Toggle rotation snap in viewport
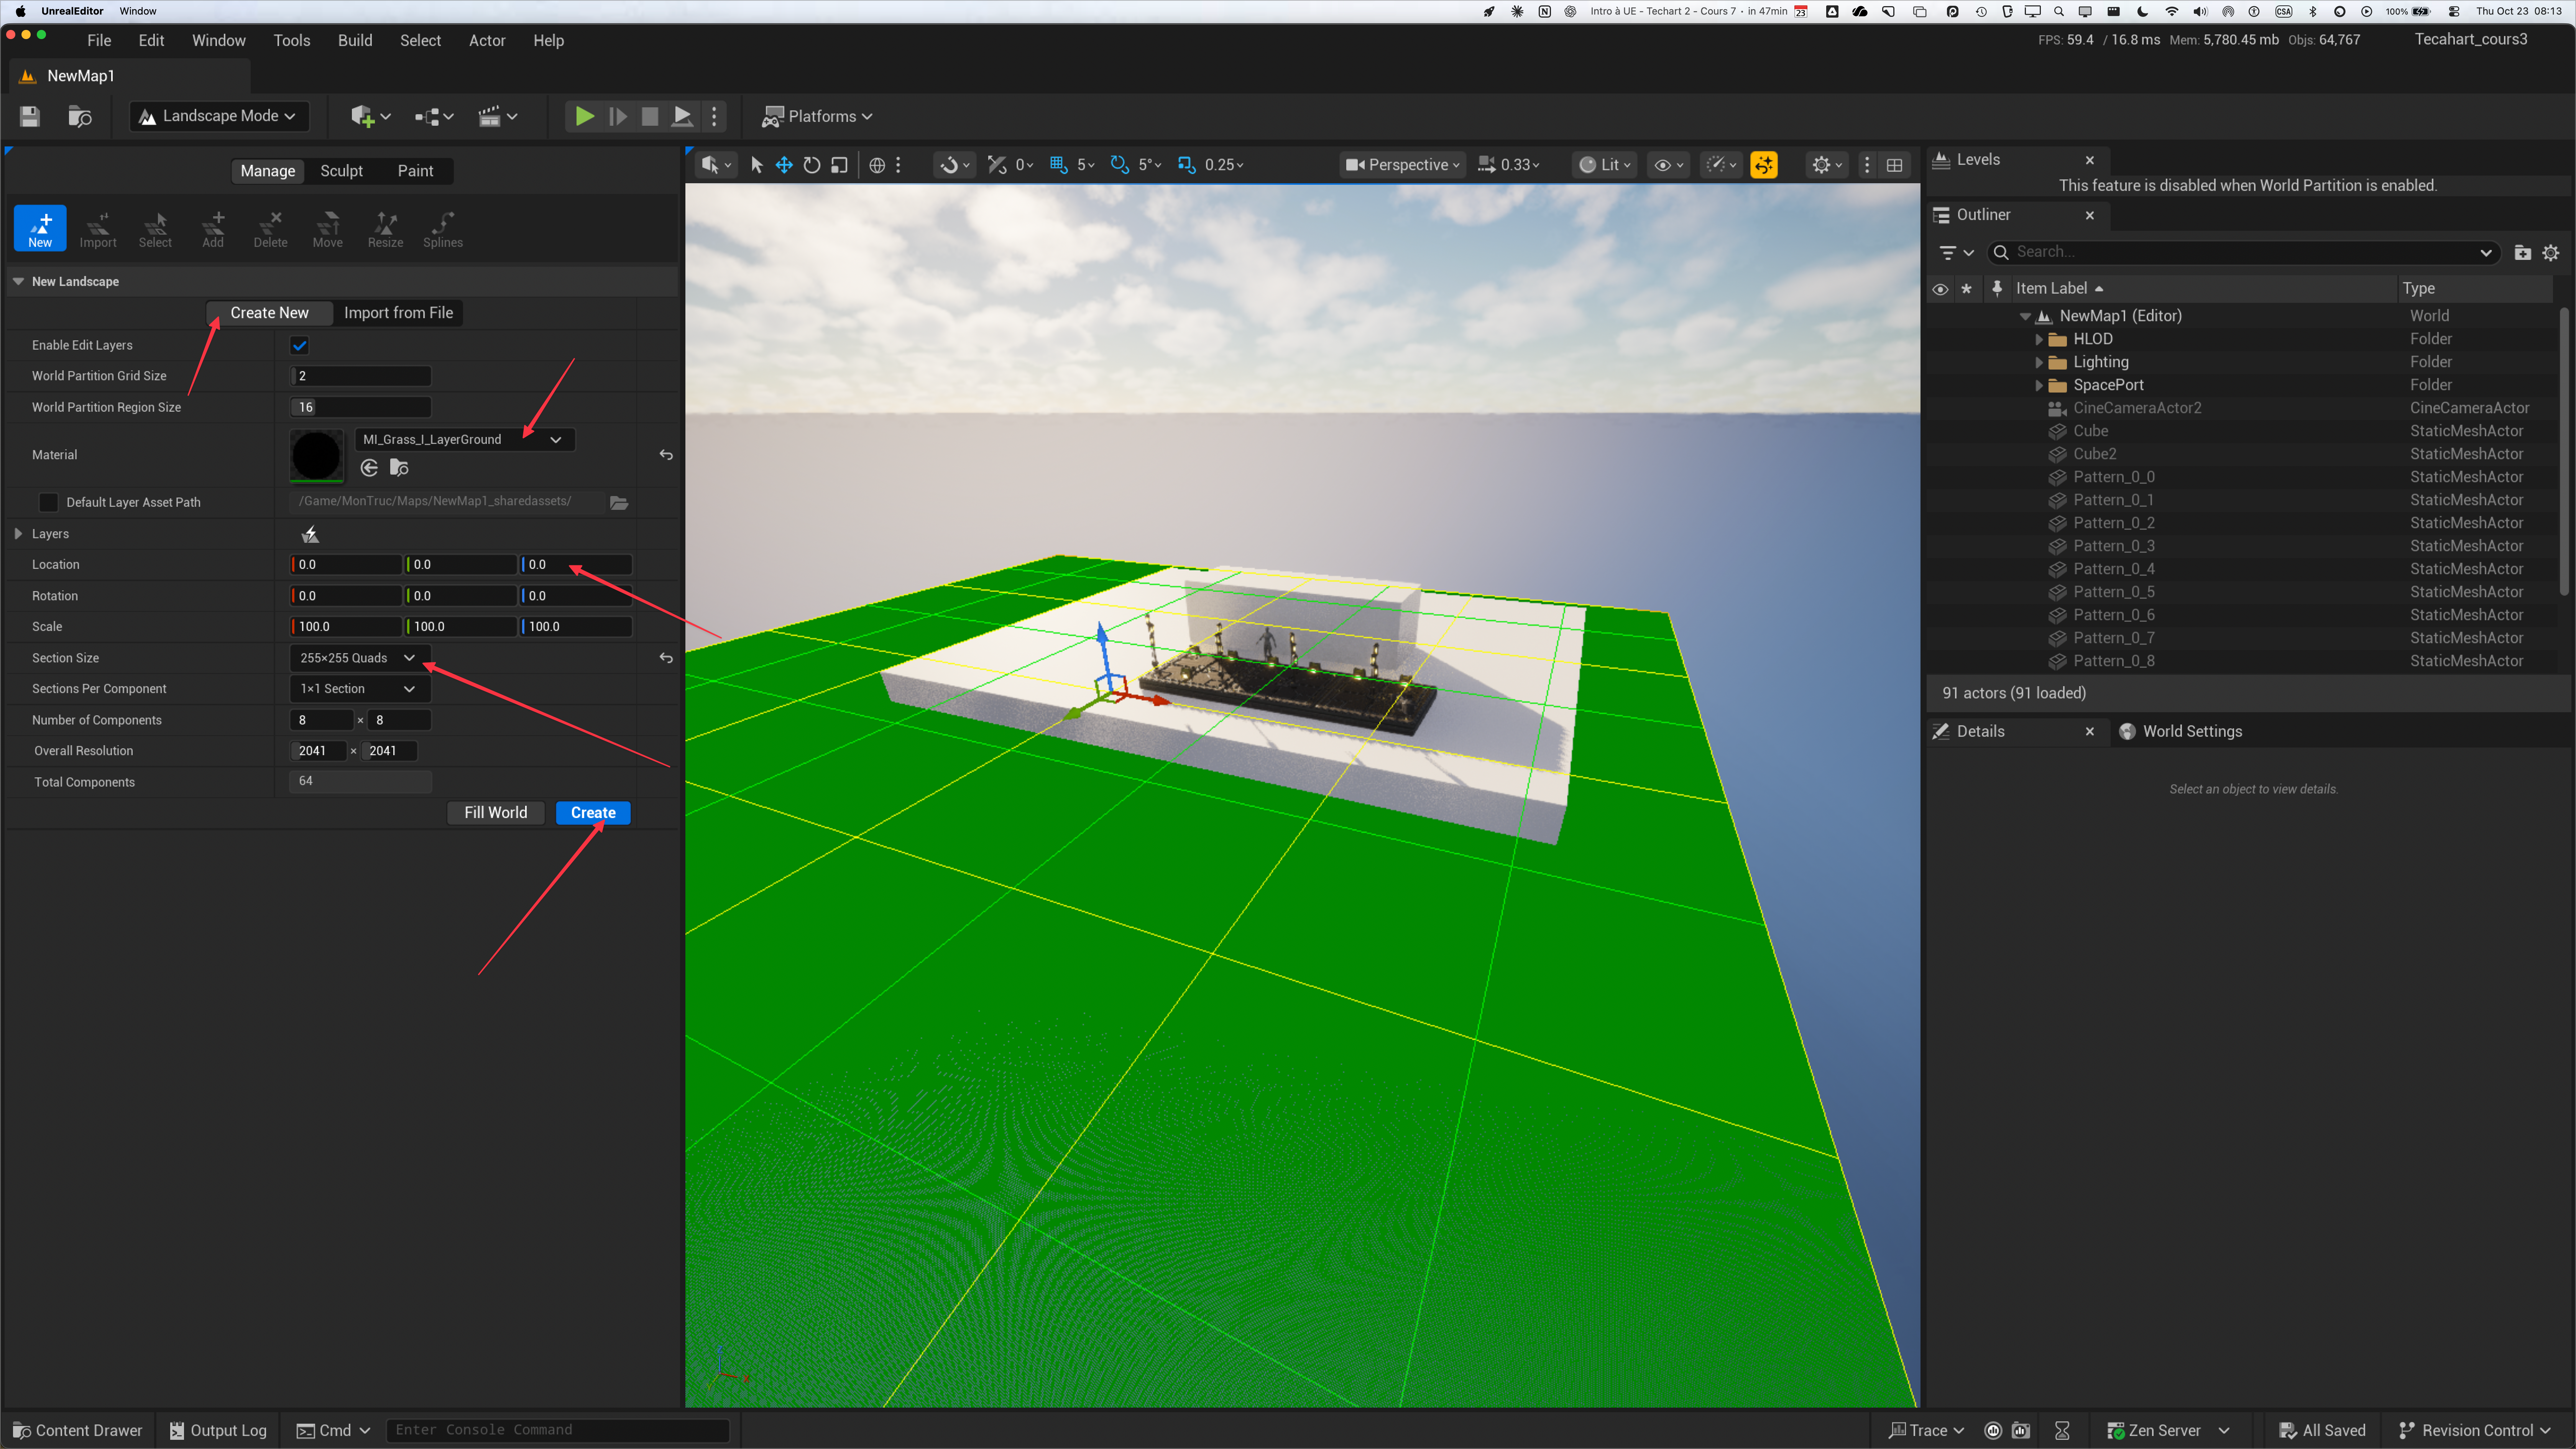 (x=1120, y=165)
